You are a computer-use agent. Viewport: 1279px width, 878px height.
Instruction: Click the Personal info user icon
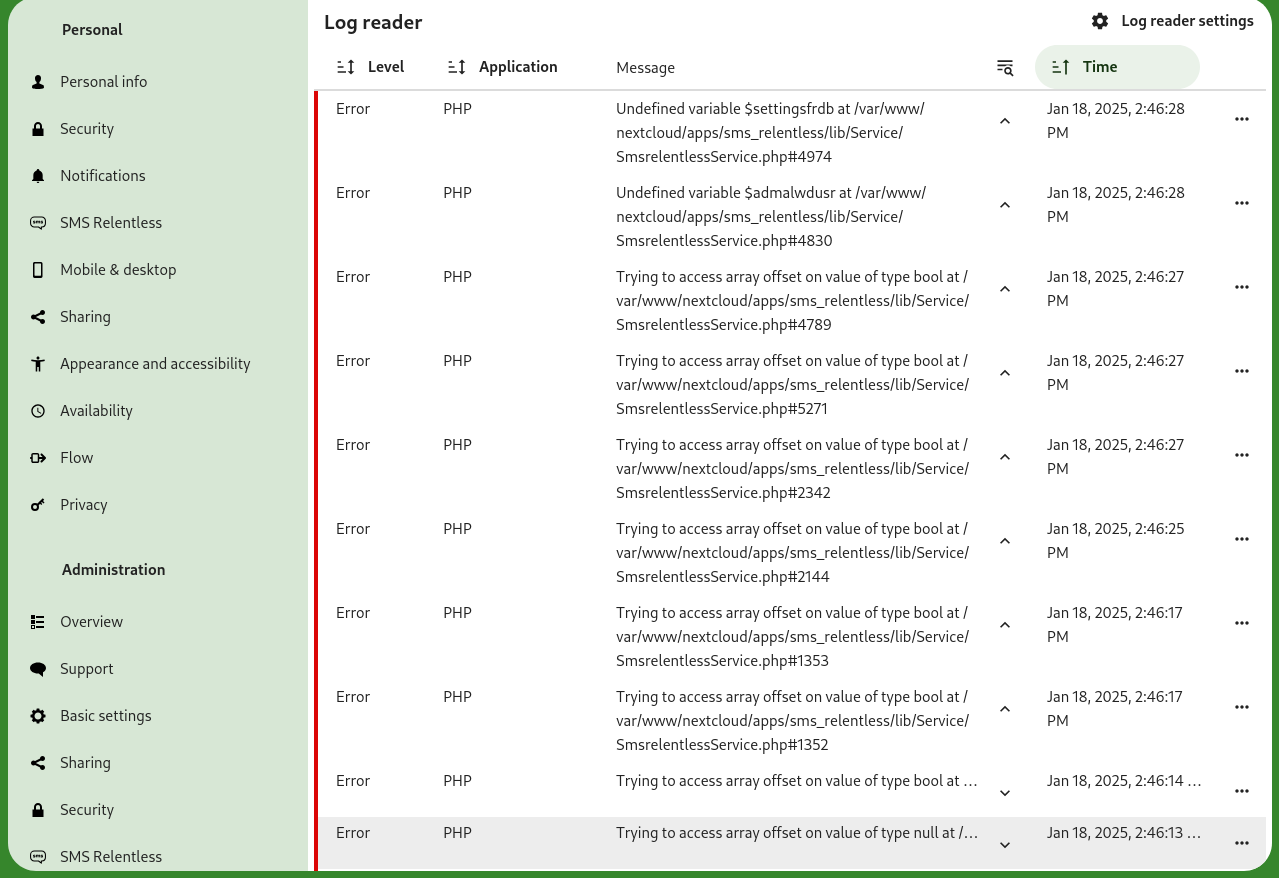click(x=38, y=82)
